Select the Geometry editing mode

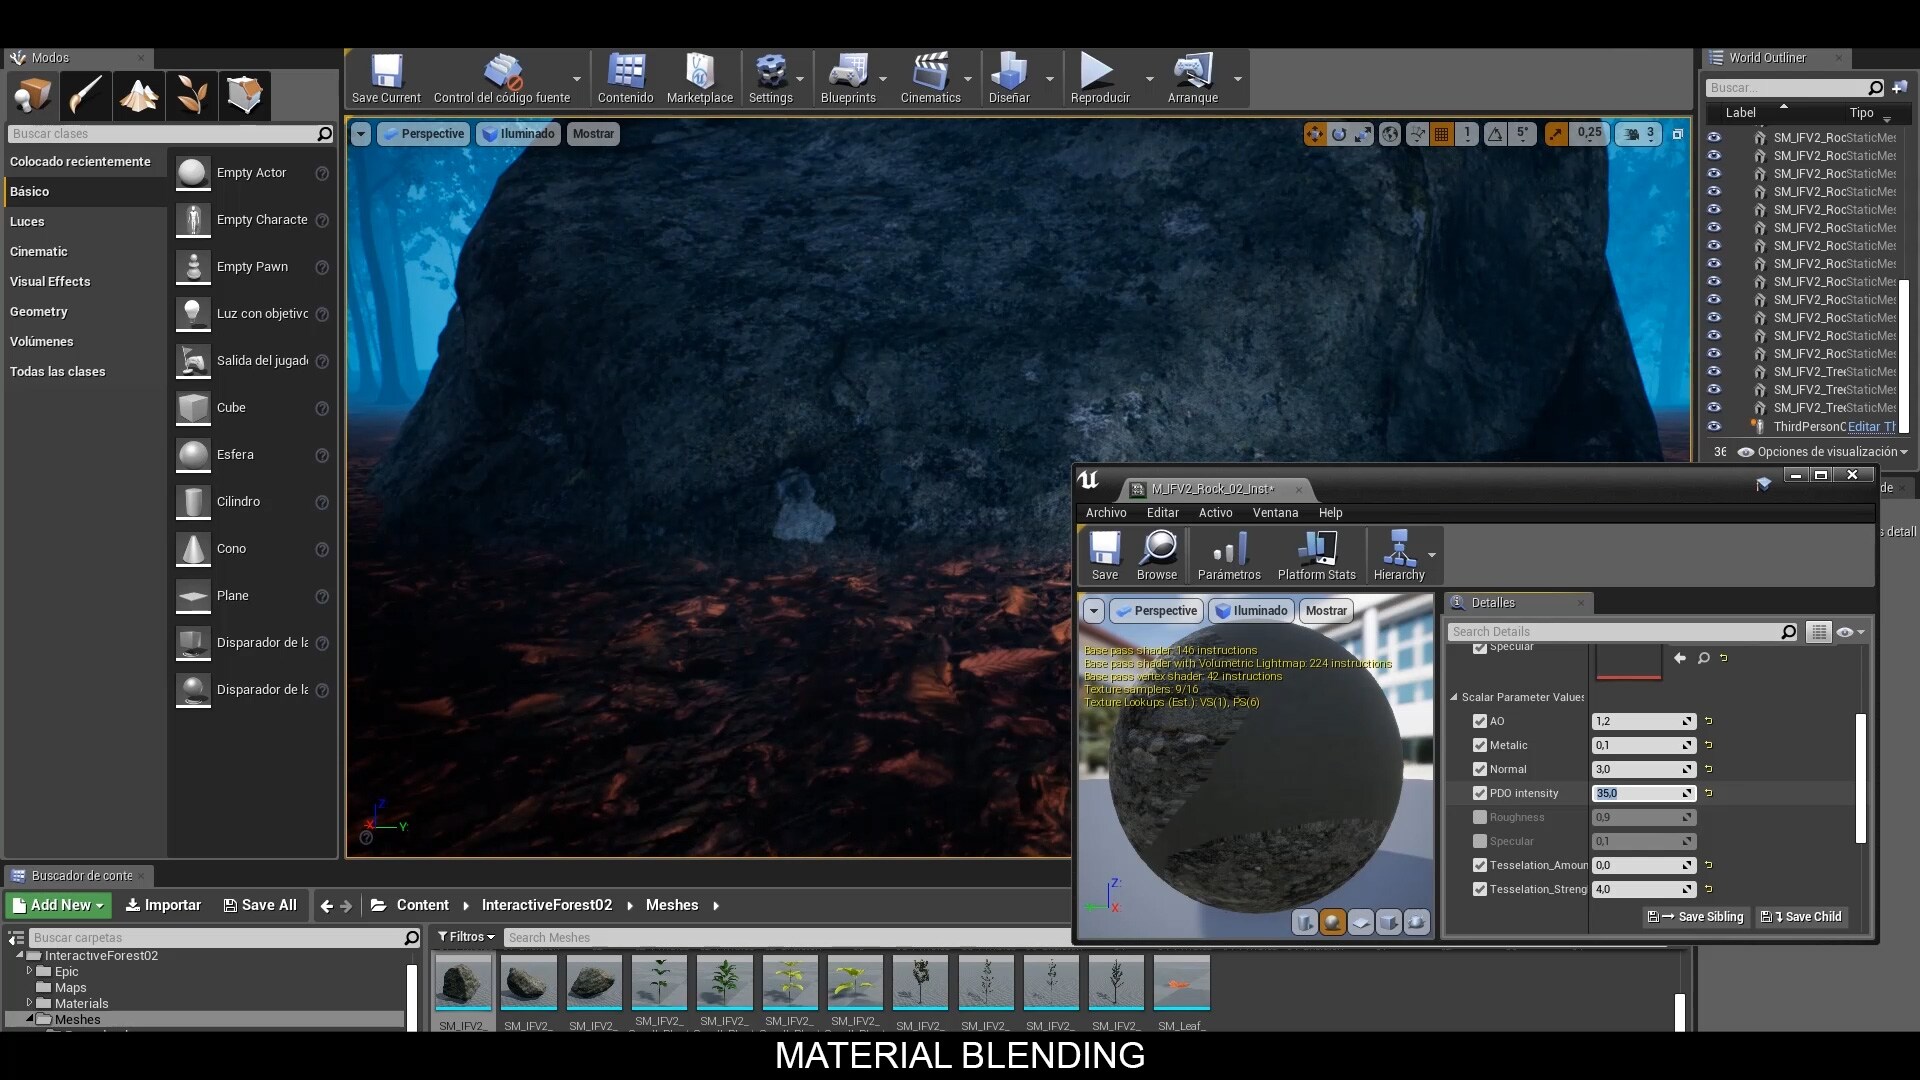[244, 95]
